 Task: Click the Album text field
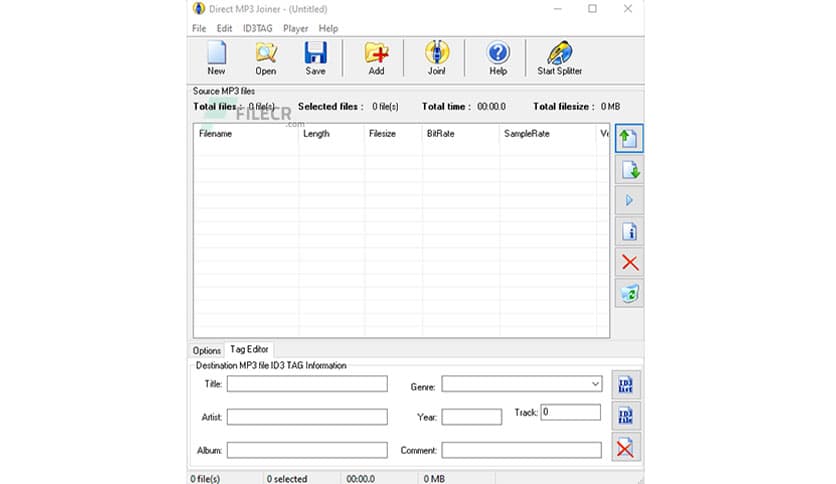click(307, 450)
